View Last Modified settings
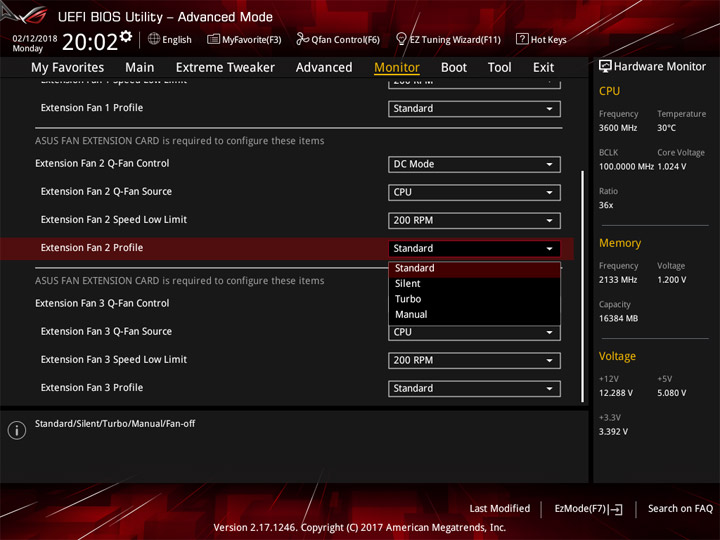720x540 pixels. pyautogui.click(x=500, y=508)
